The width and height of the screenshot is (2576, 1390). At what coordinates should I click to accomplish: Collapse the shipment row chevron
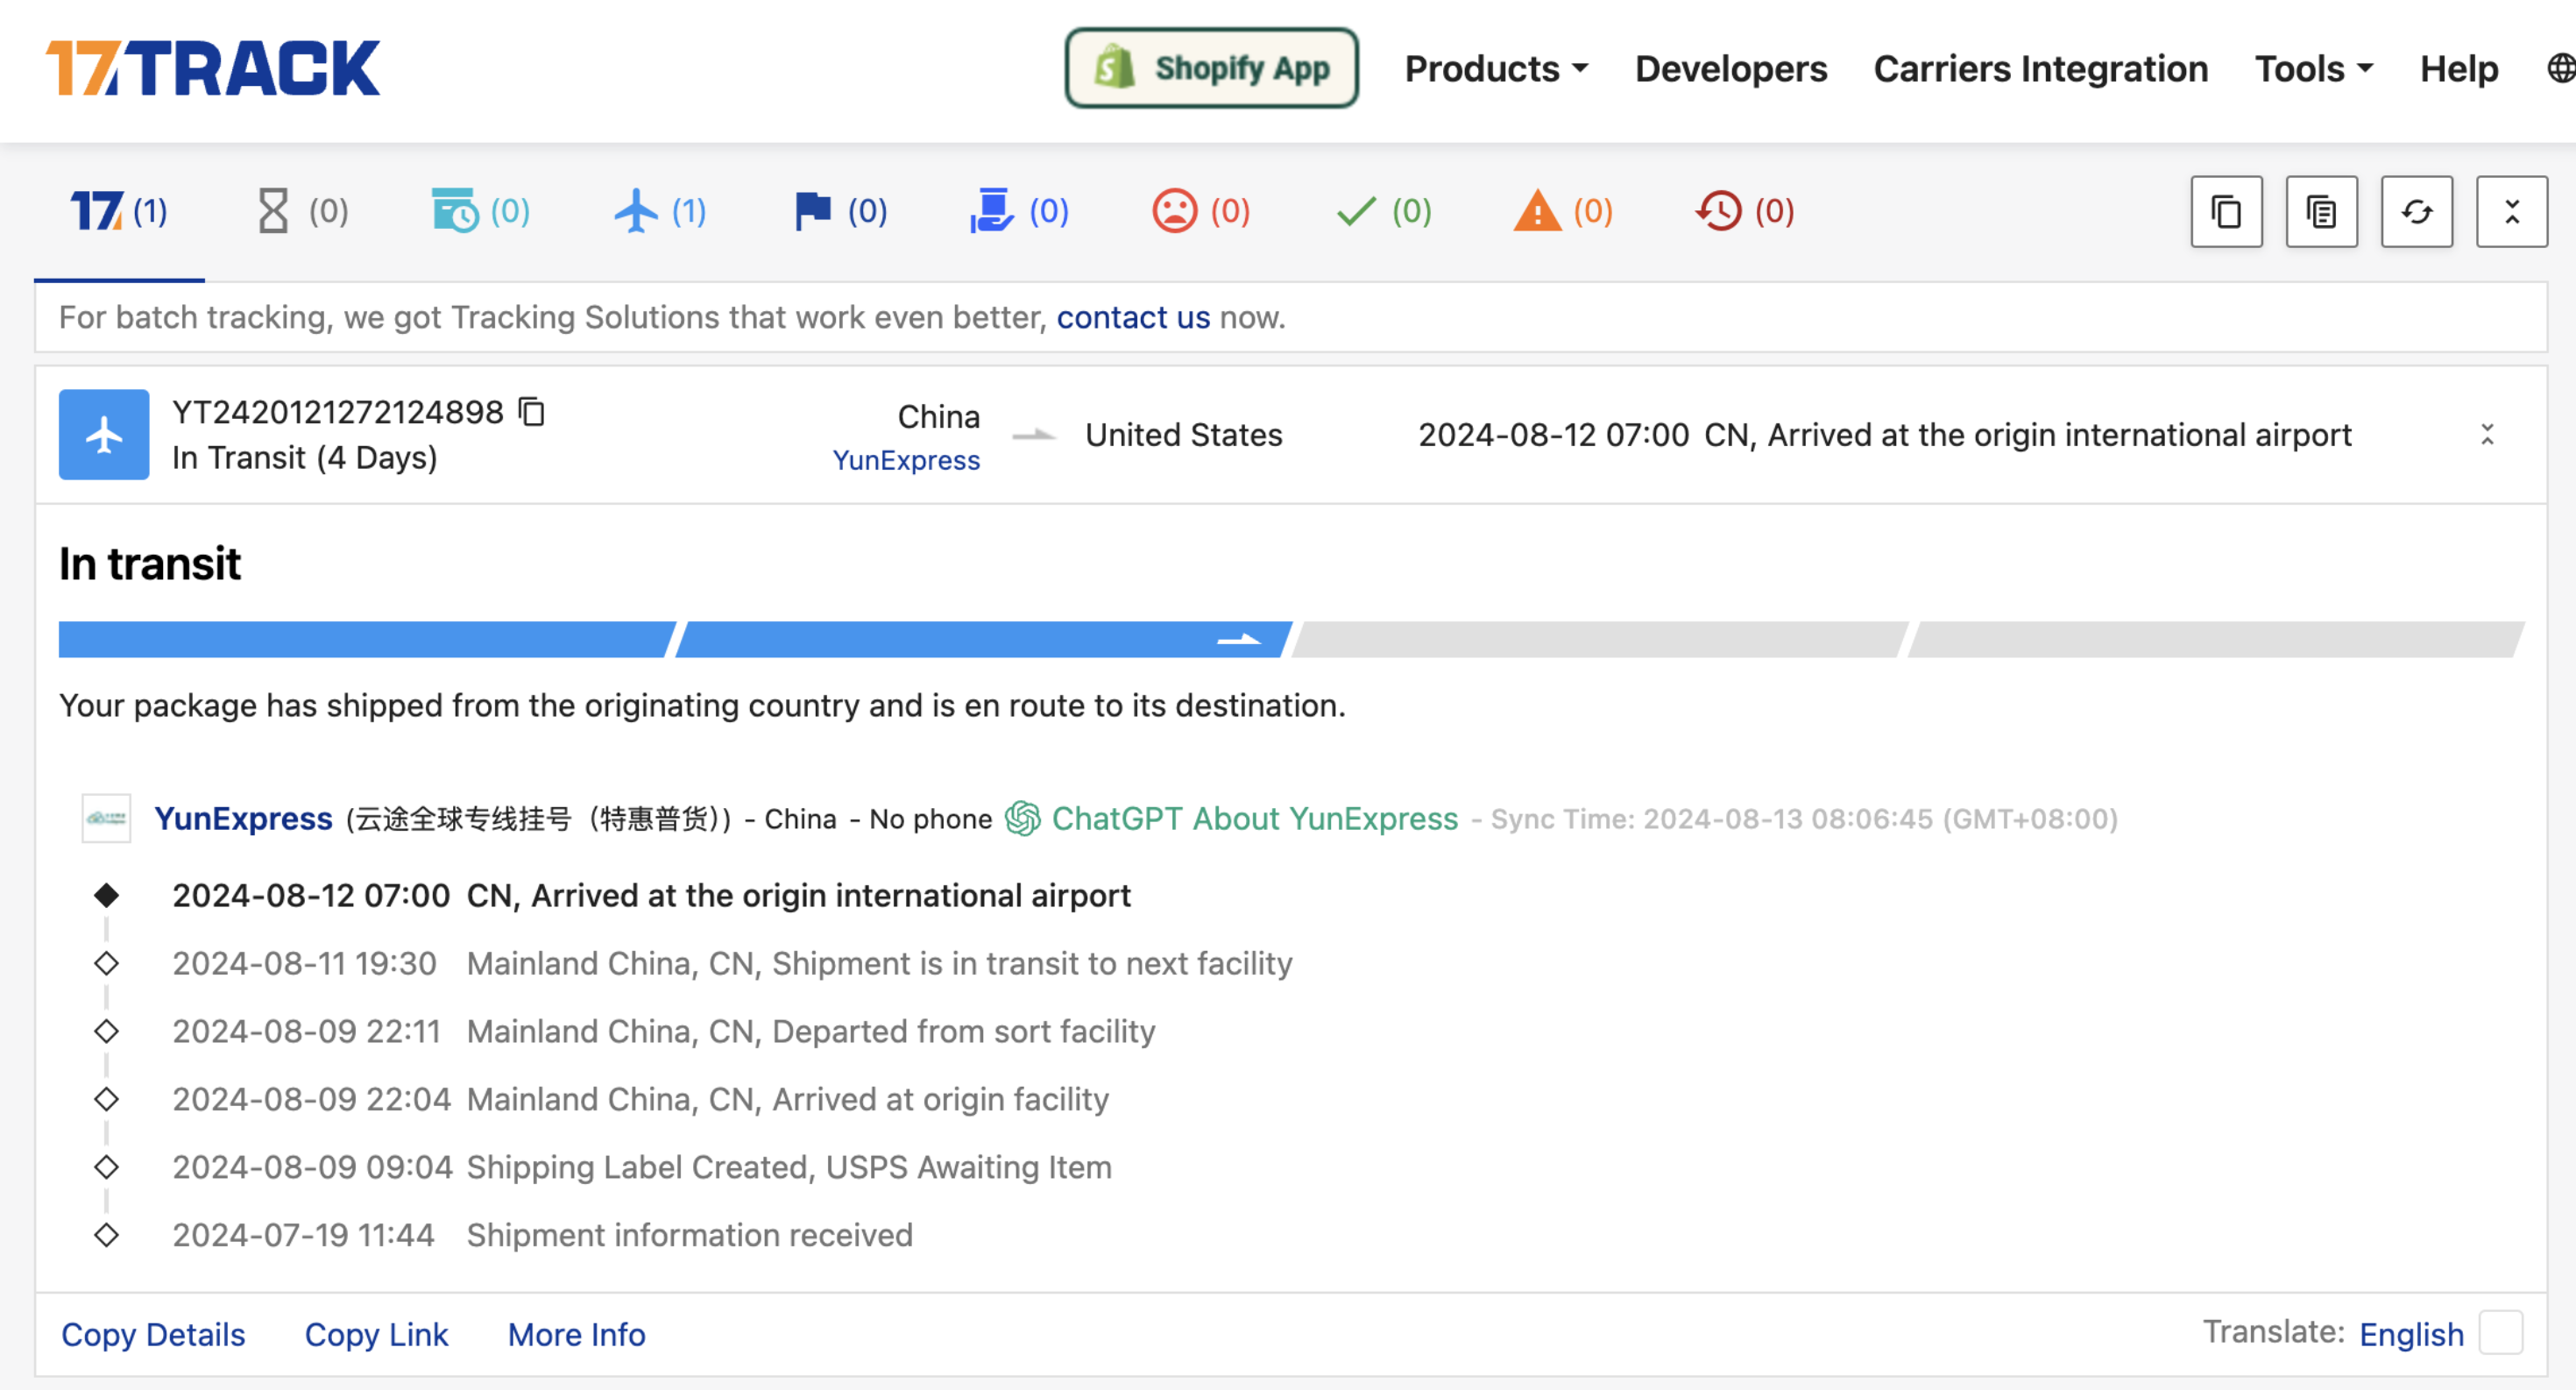coord(2487,434)
